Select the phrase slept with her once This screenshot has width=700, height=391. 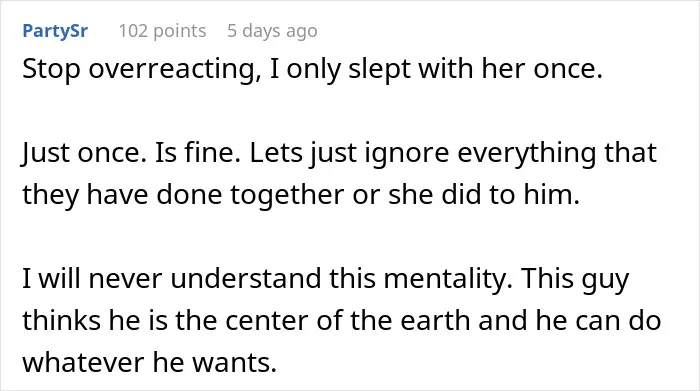click(x=475, y=69)
